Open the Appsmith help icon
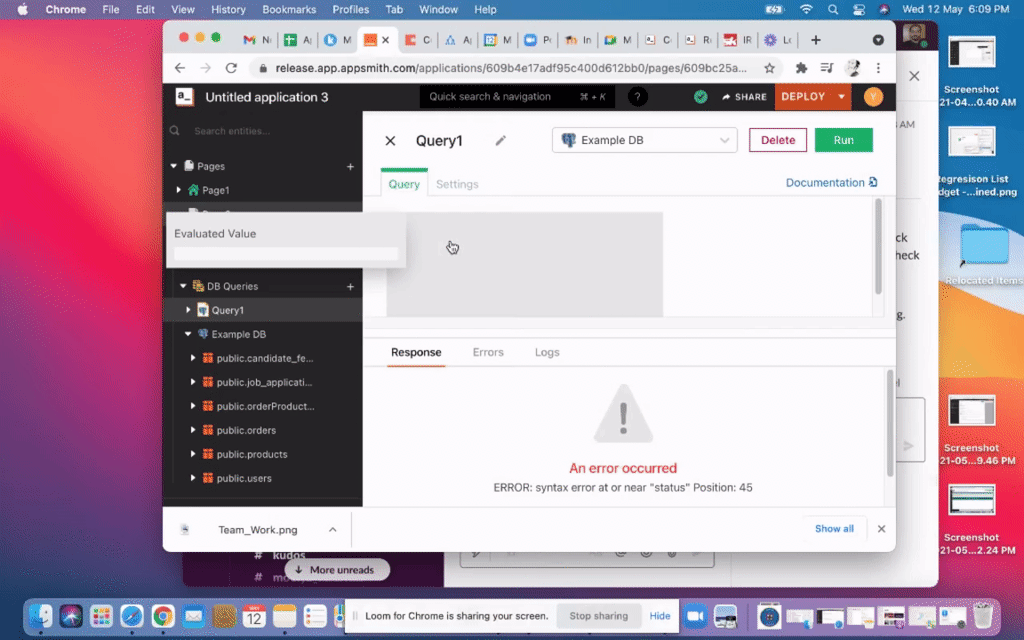1024x640 pixels. click(x=637, y=96)
